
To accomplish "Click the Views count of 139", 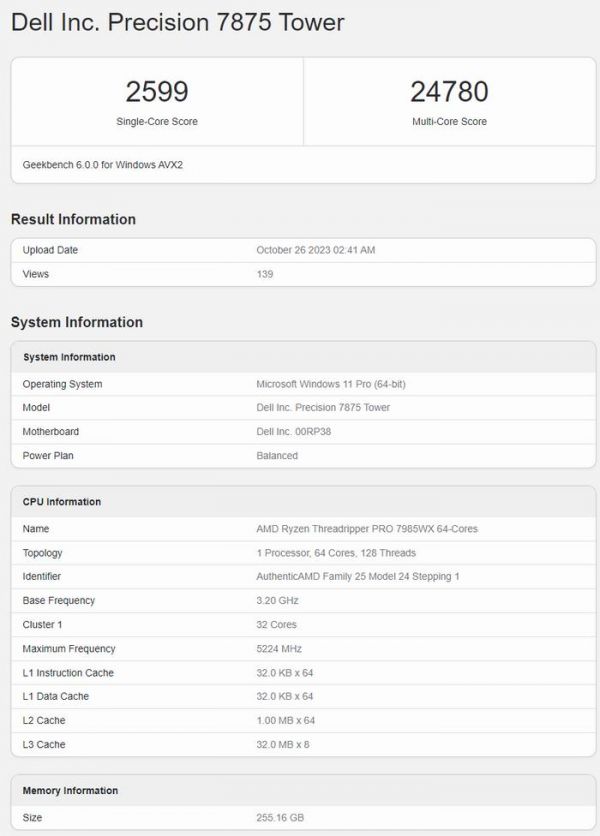I will pos(265,274).
